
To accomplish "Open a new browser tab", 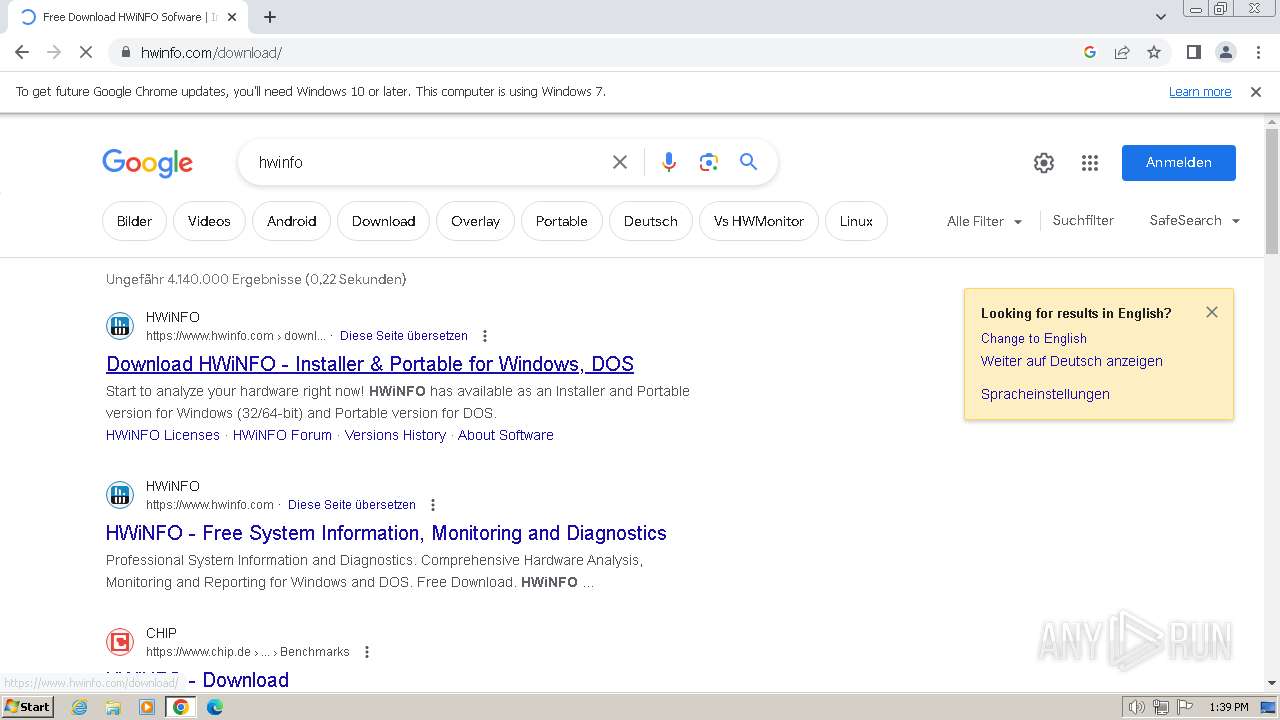I will (270, 17).
